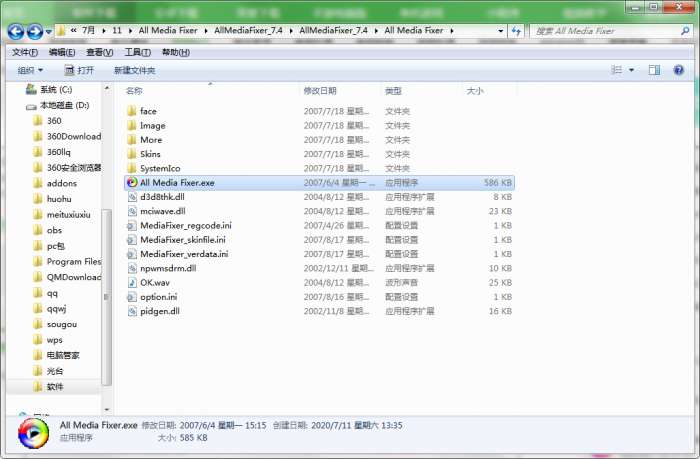Select the option.ini file icon
This screenshot has height=459, width=700.
(x=132, y=297)
